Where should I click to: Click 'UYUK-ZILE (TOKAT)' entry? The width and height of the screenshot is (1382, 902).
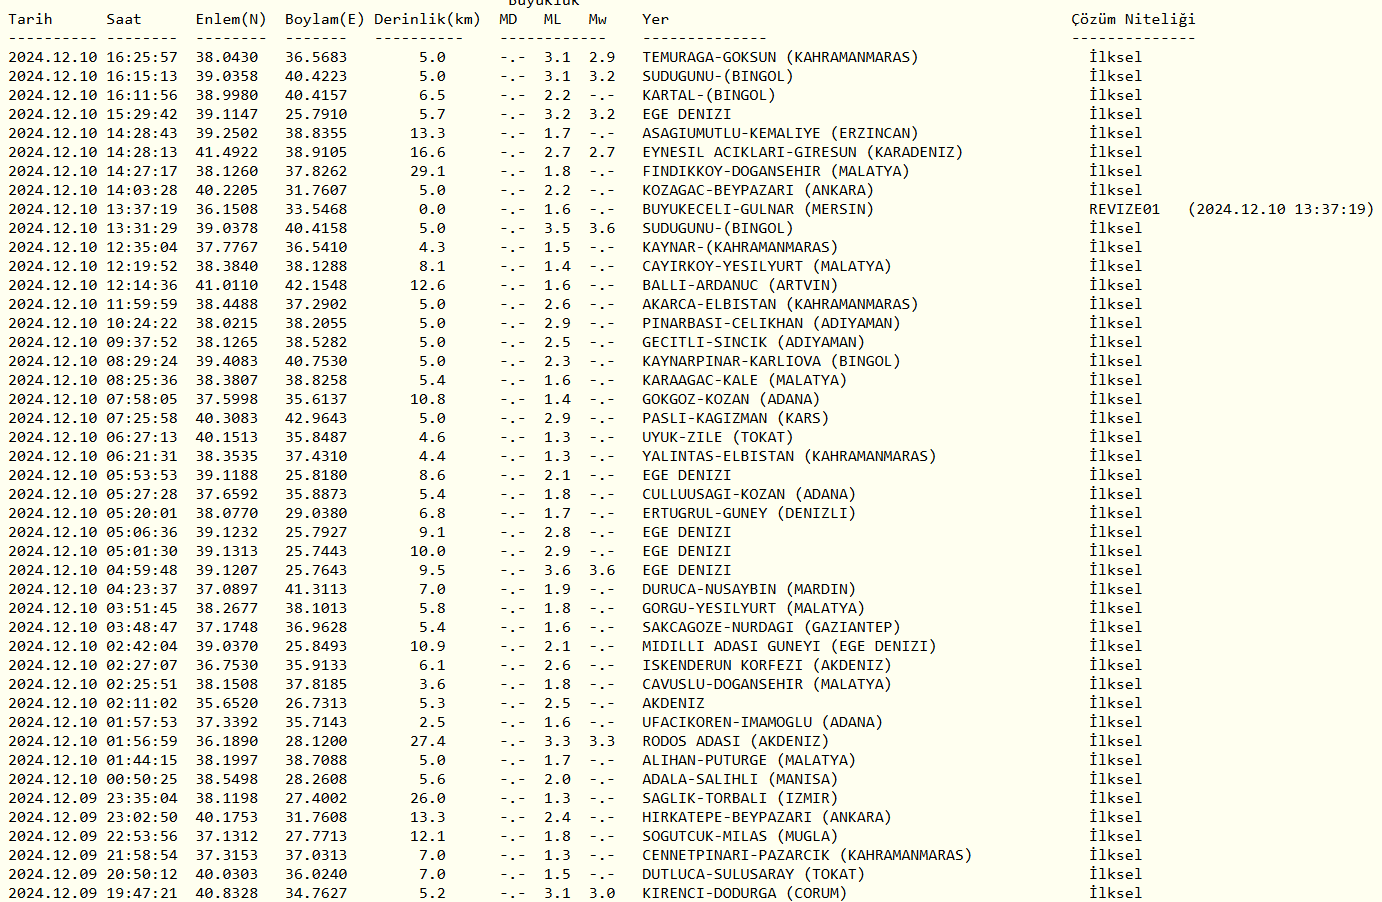tap(718, 437)
